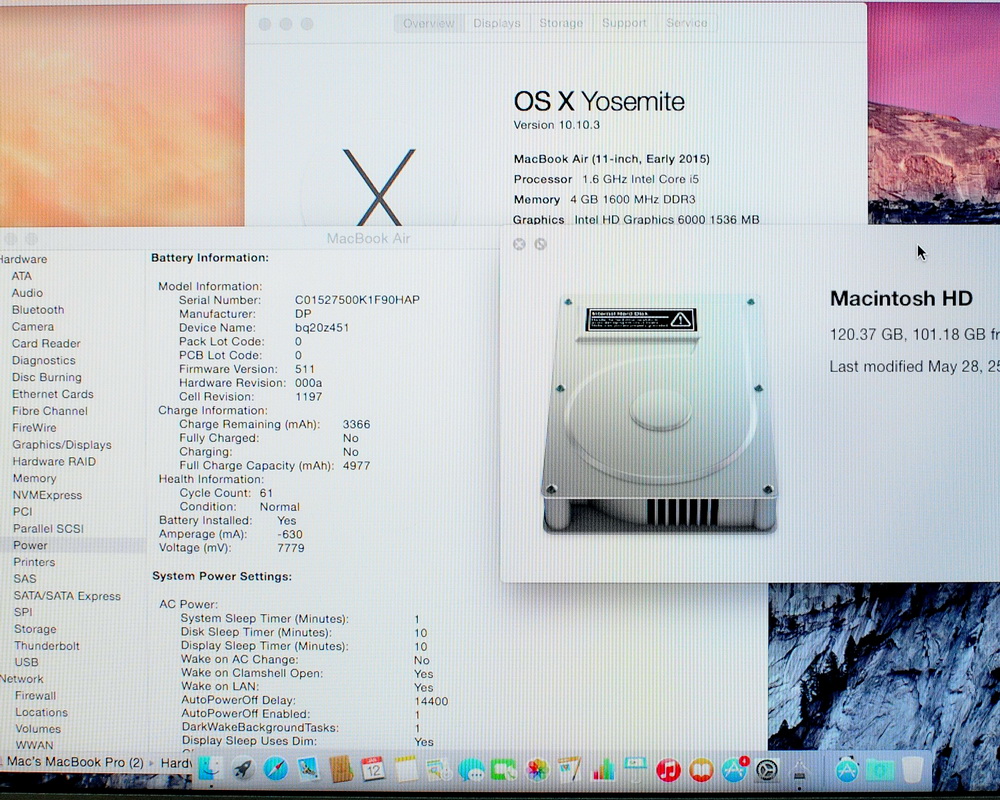Click System Information chip icon in Dock

click(800, 770)
